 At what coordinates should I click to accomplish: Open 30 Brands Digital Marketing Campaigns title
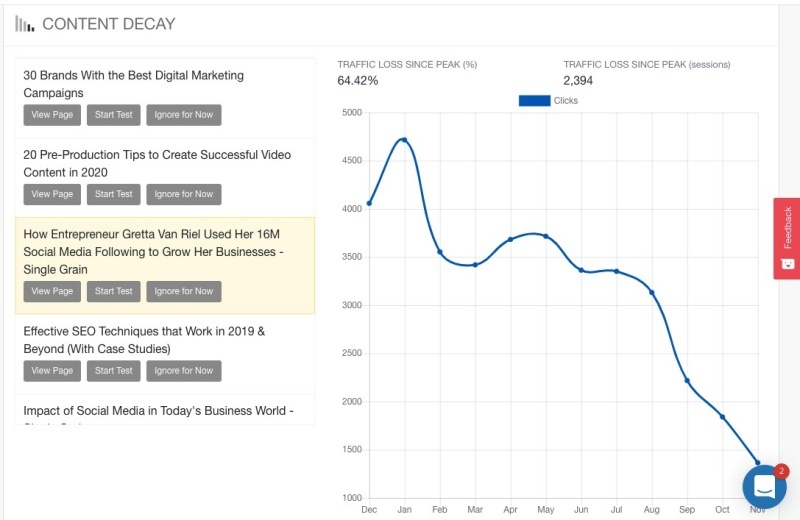pyautogui.click(x=134, y=84)
